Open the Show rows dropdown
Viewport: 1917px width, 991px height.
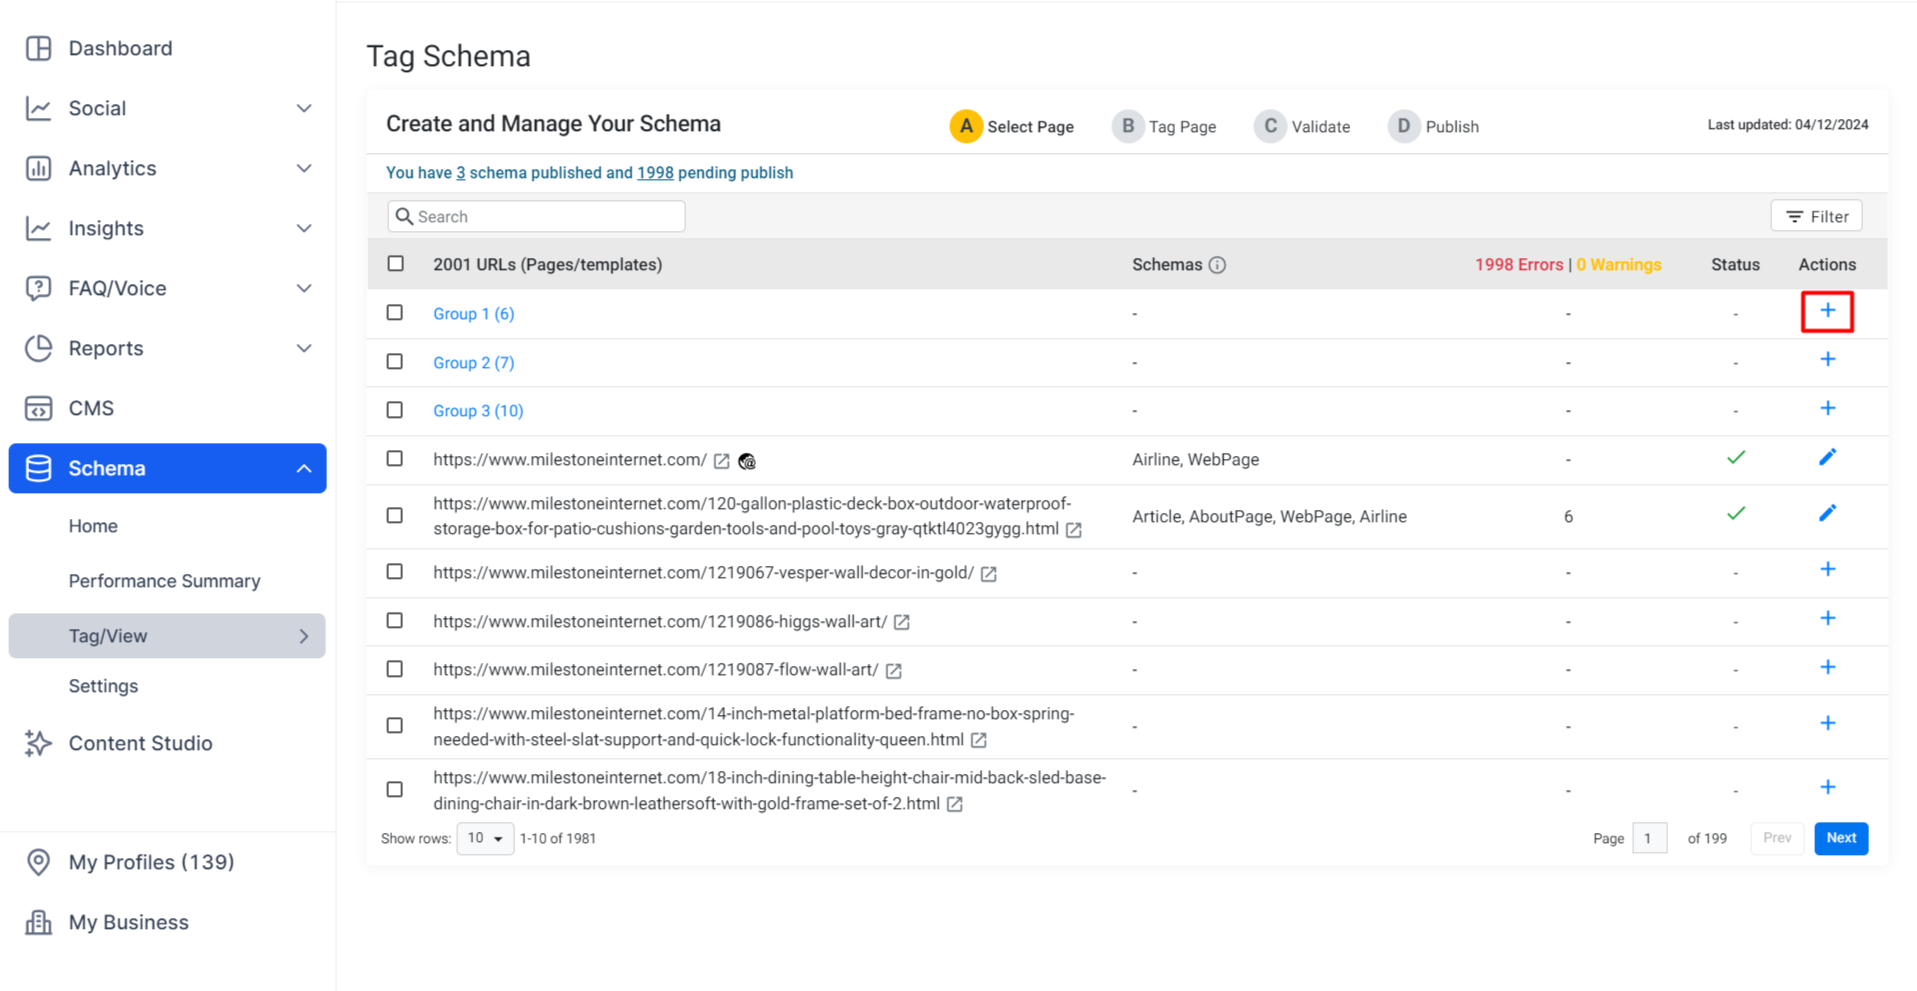click(485, 838)
